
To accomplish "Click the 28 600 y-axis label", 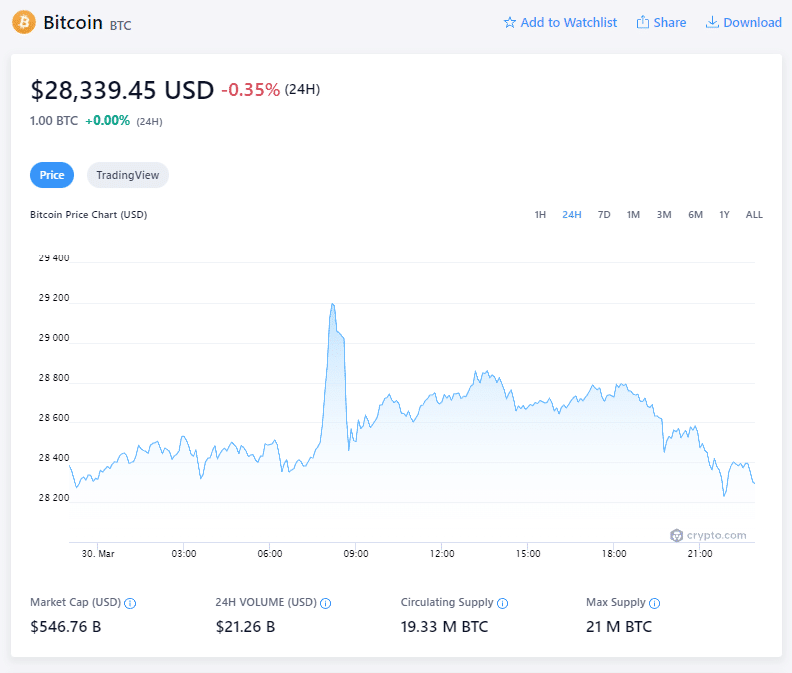I will click(x=54, y=417).
